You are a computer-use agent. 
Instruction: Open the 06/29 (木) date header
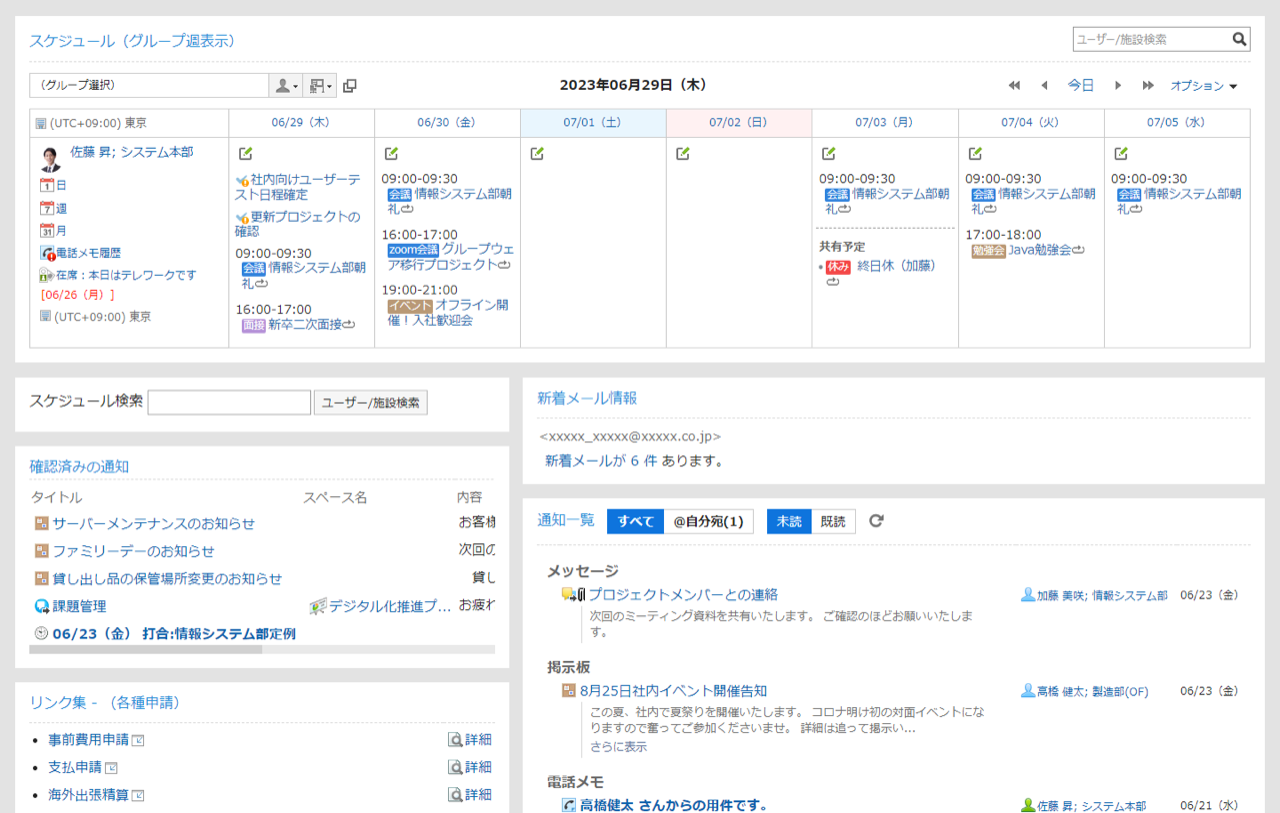[301, 123]
